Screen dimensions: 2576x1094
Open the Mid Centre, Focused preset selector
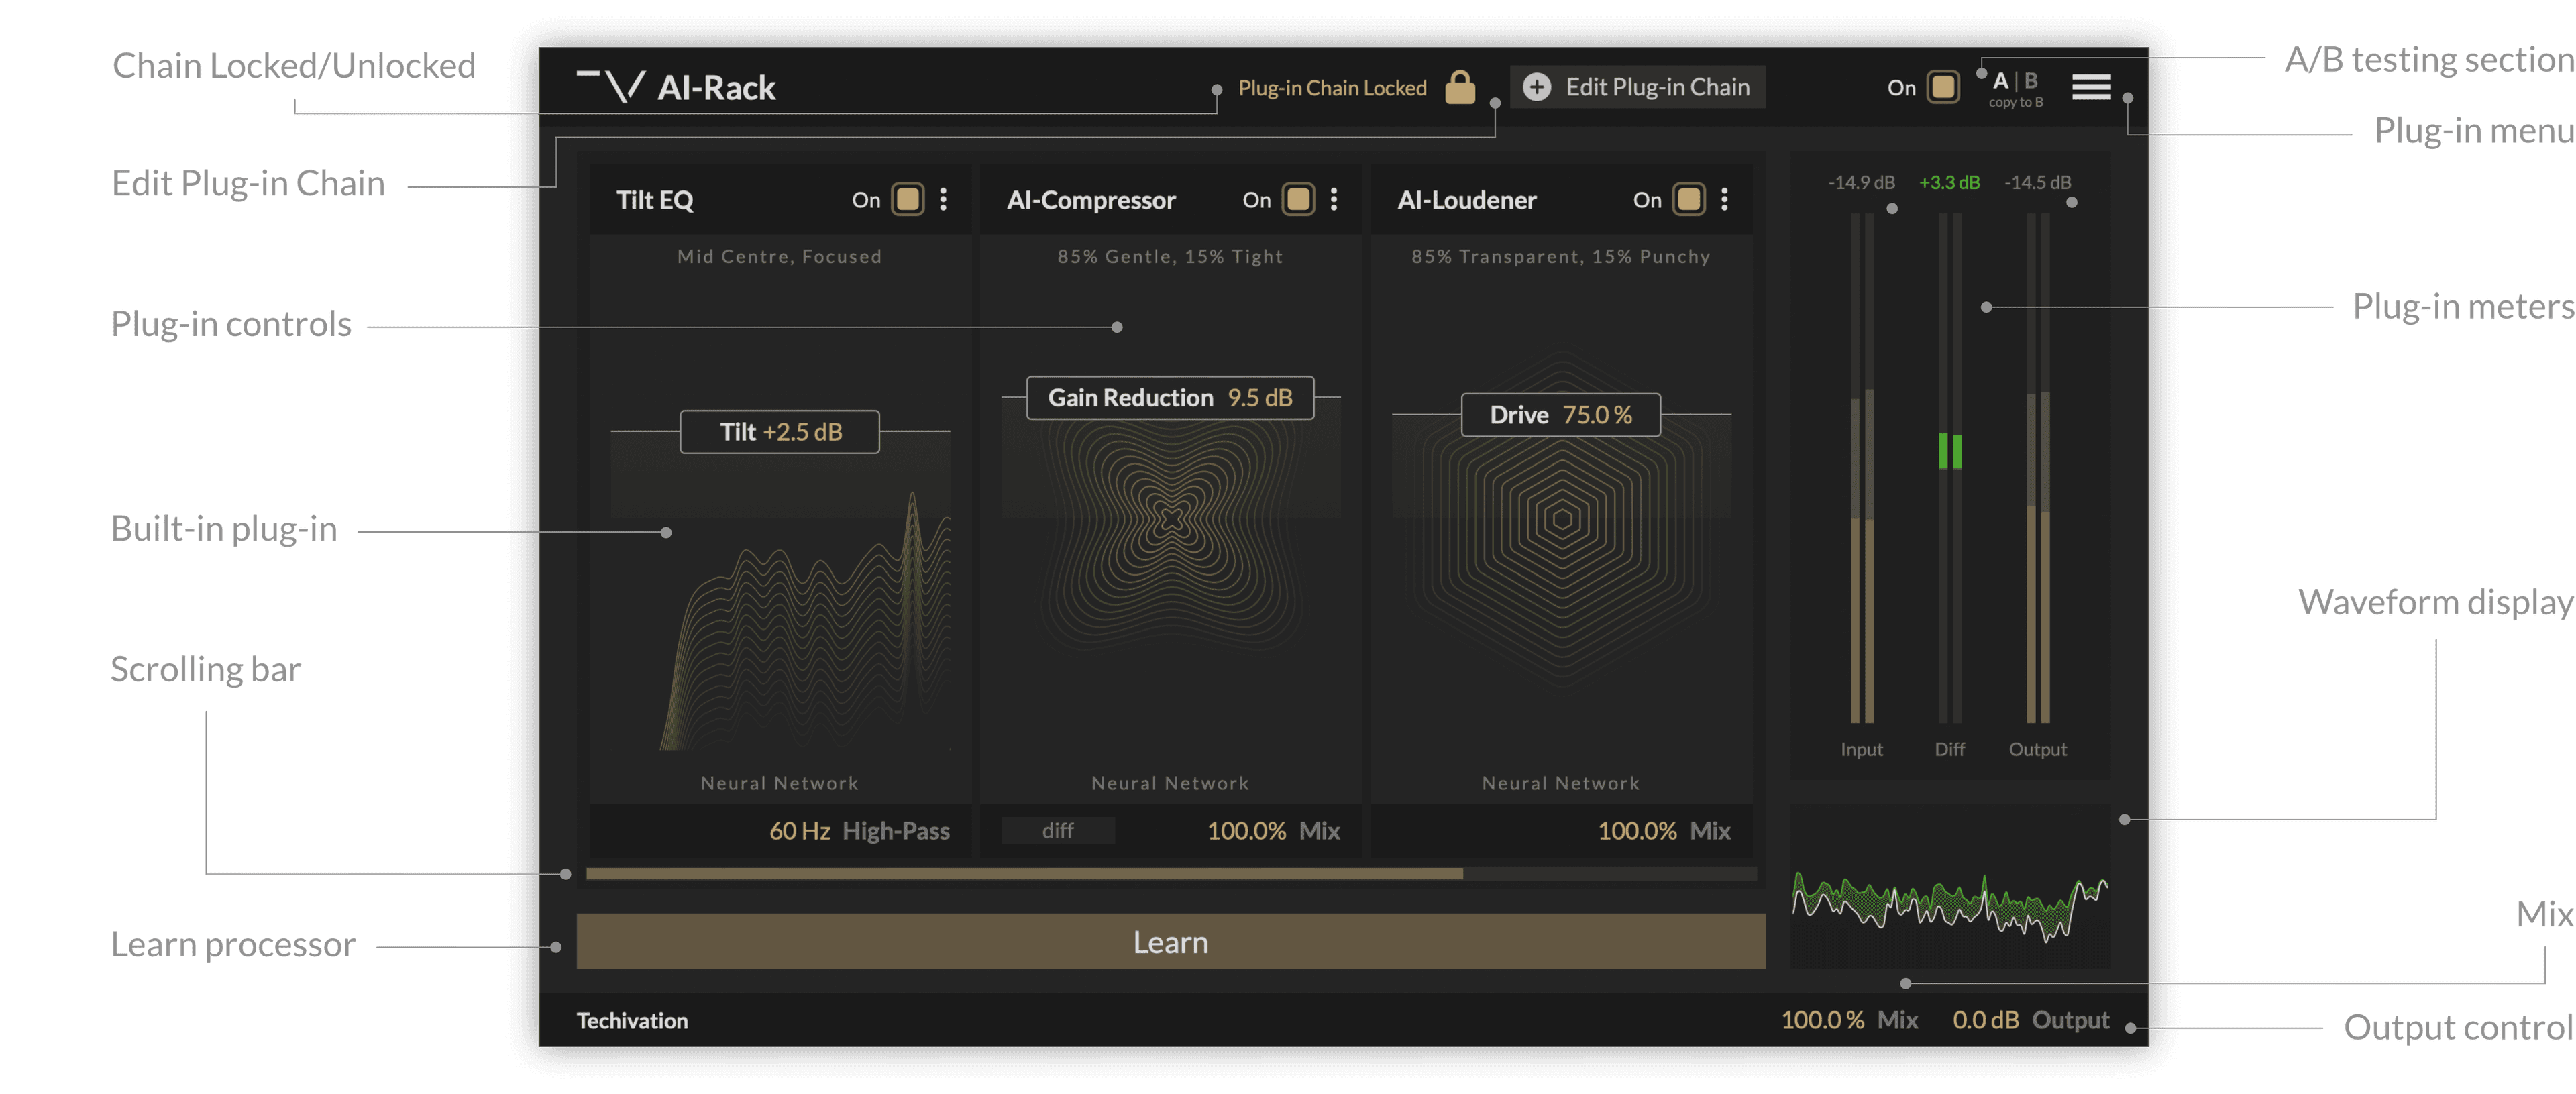tap(779, 257)
